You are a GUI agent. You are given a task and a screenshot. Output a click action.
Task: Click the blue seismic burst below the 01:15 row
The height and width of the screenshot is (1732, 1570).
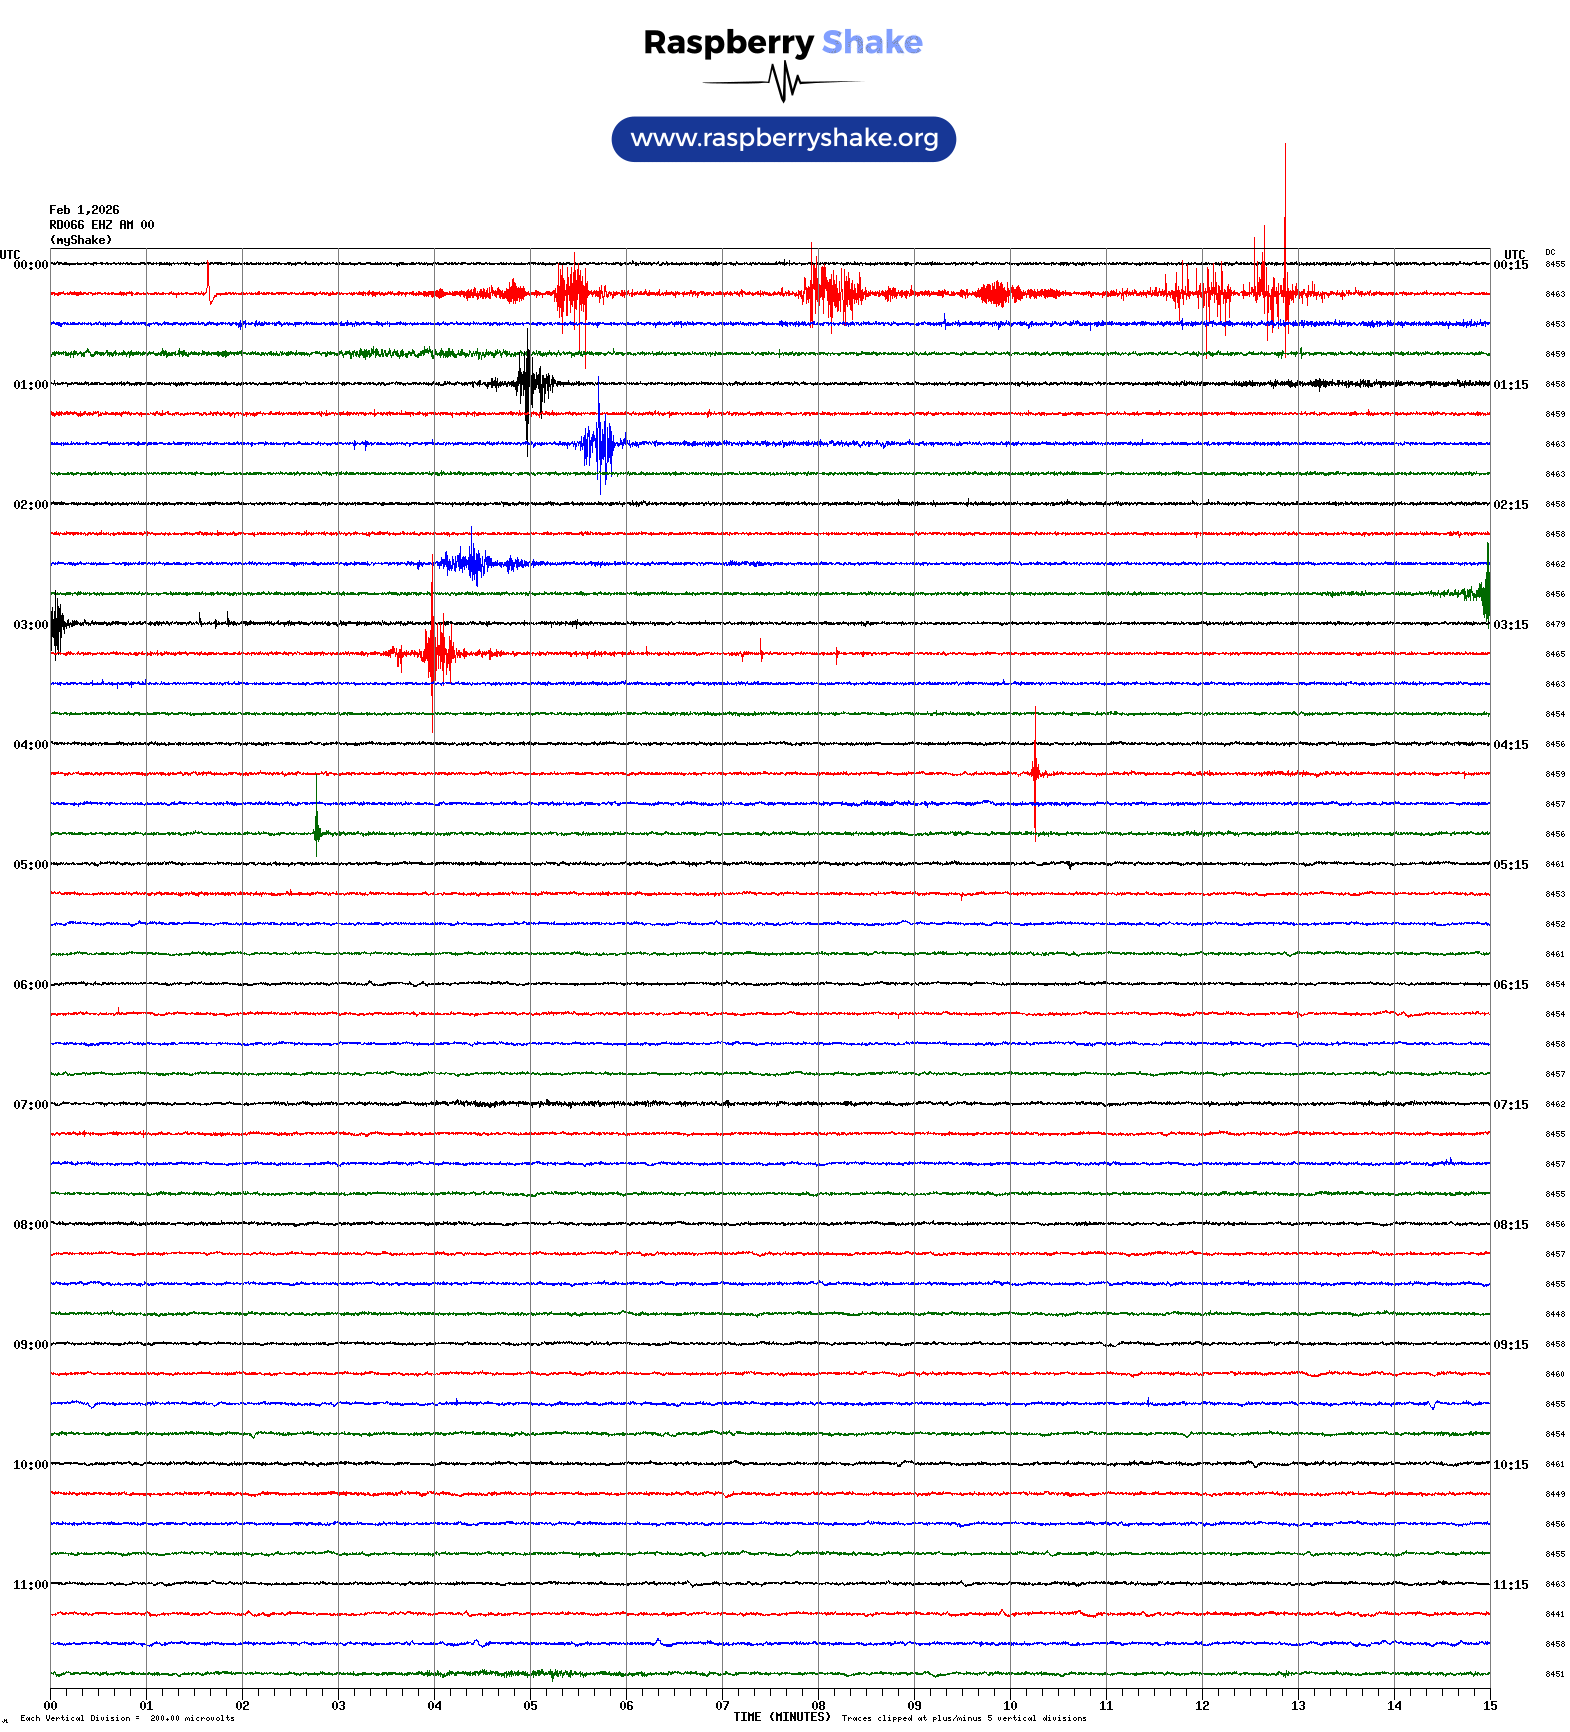[600, 444]
